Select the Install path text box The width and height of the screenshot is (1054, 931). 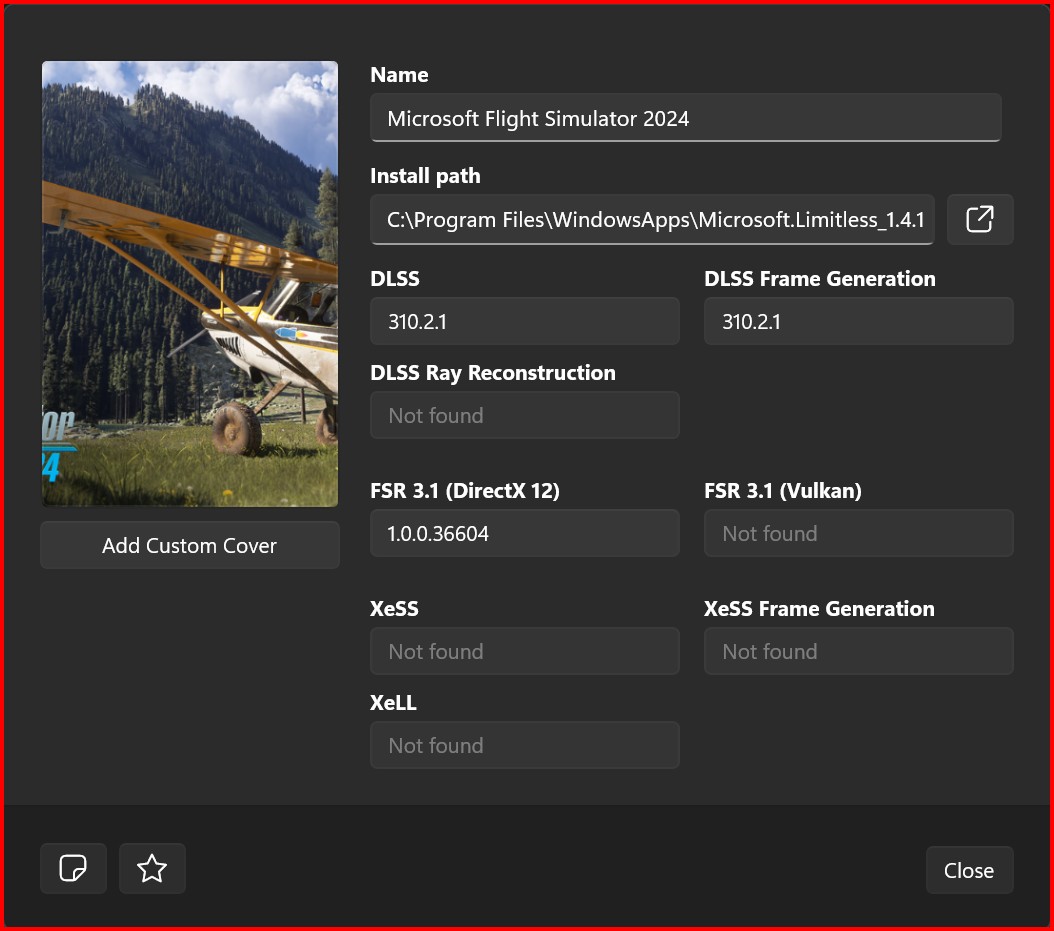tap(652, 219)
